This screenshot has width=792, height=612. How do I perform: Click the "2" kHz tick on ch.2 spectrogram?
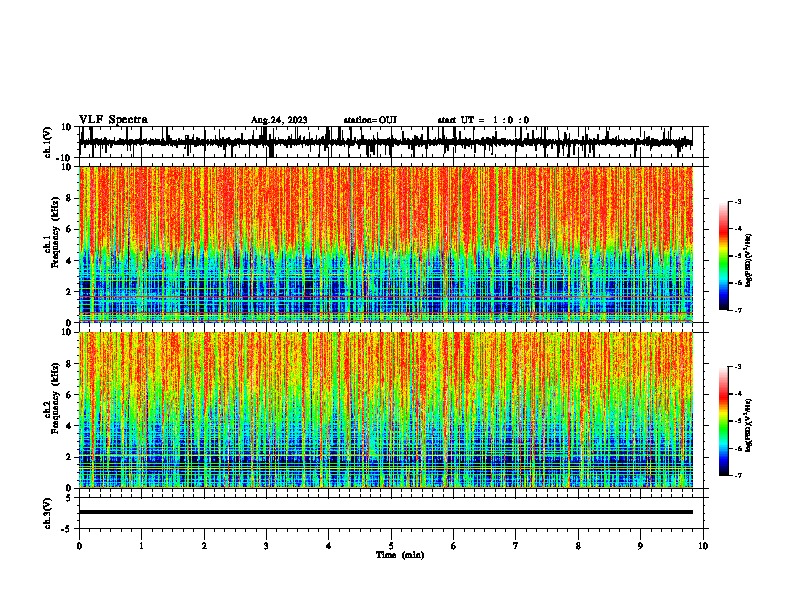pos(69,457)
